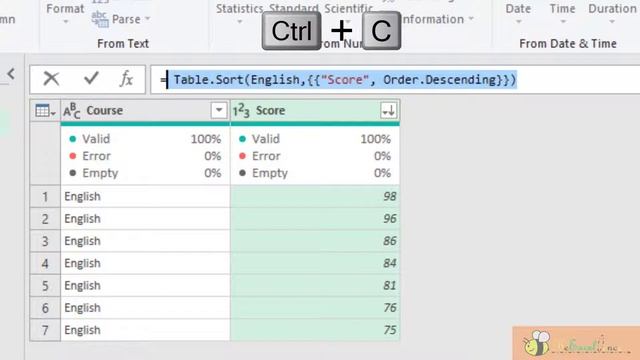
Task: Open the Score column sort dropdown
Action: (x=388, y=110)
